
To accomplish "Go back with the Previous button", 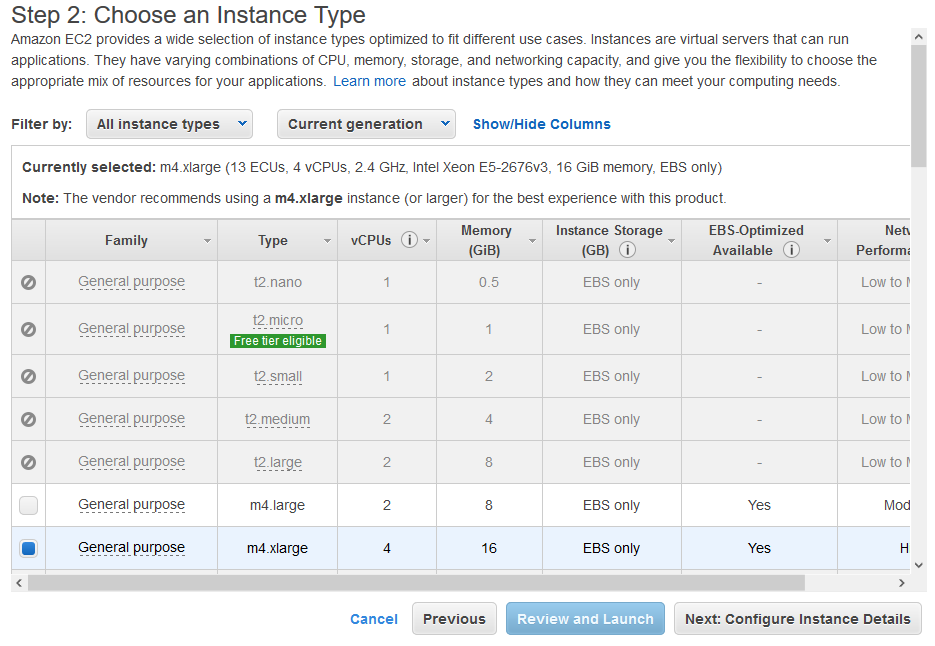I will coord(454,619).
